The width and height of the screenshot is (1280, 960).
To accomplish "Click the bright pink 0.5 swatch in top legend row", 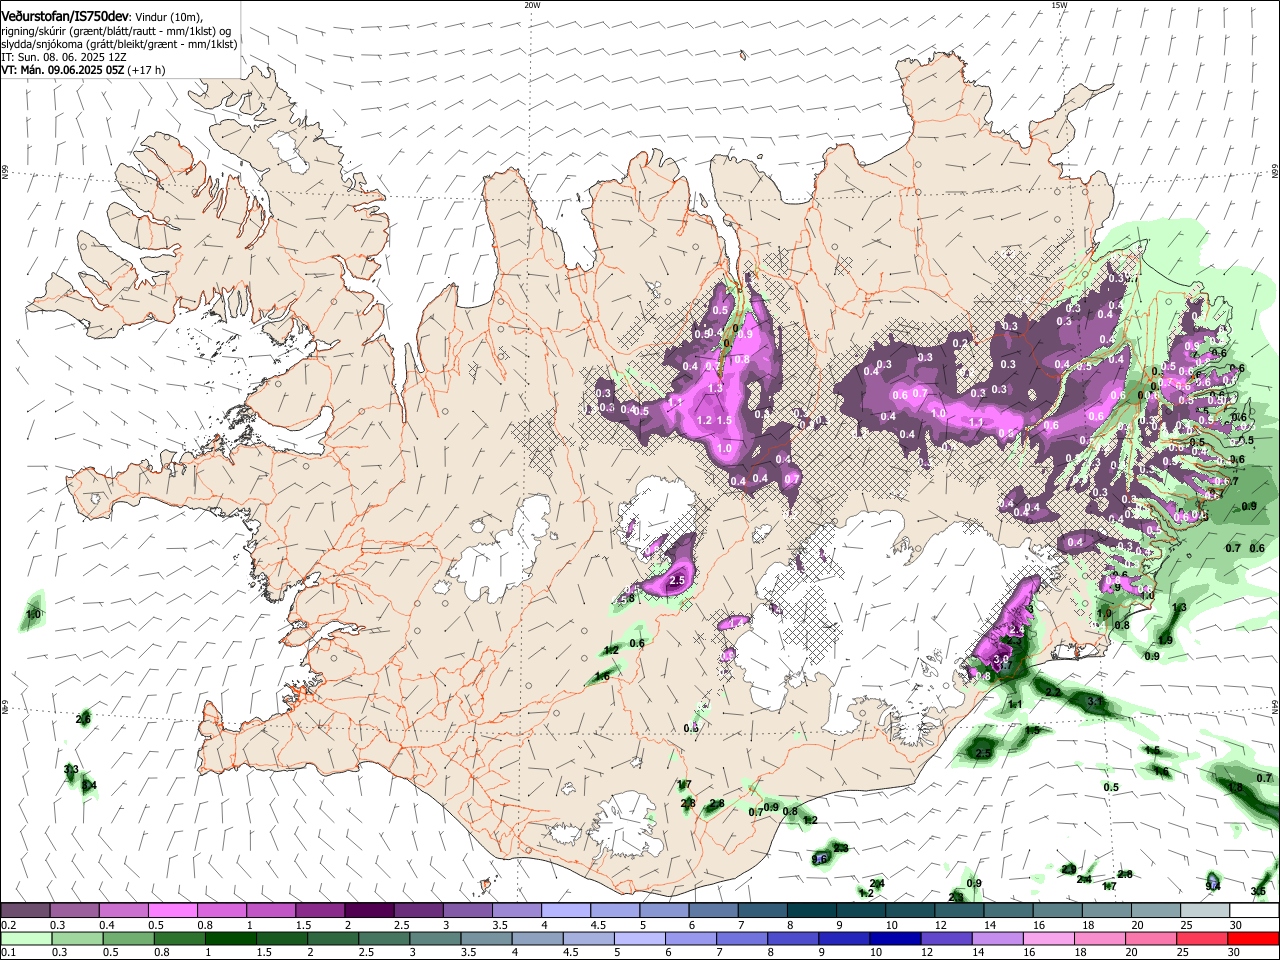I will [x=172, y=911].
